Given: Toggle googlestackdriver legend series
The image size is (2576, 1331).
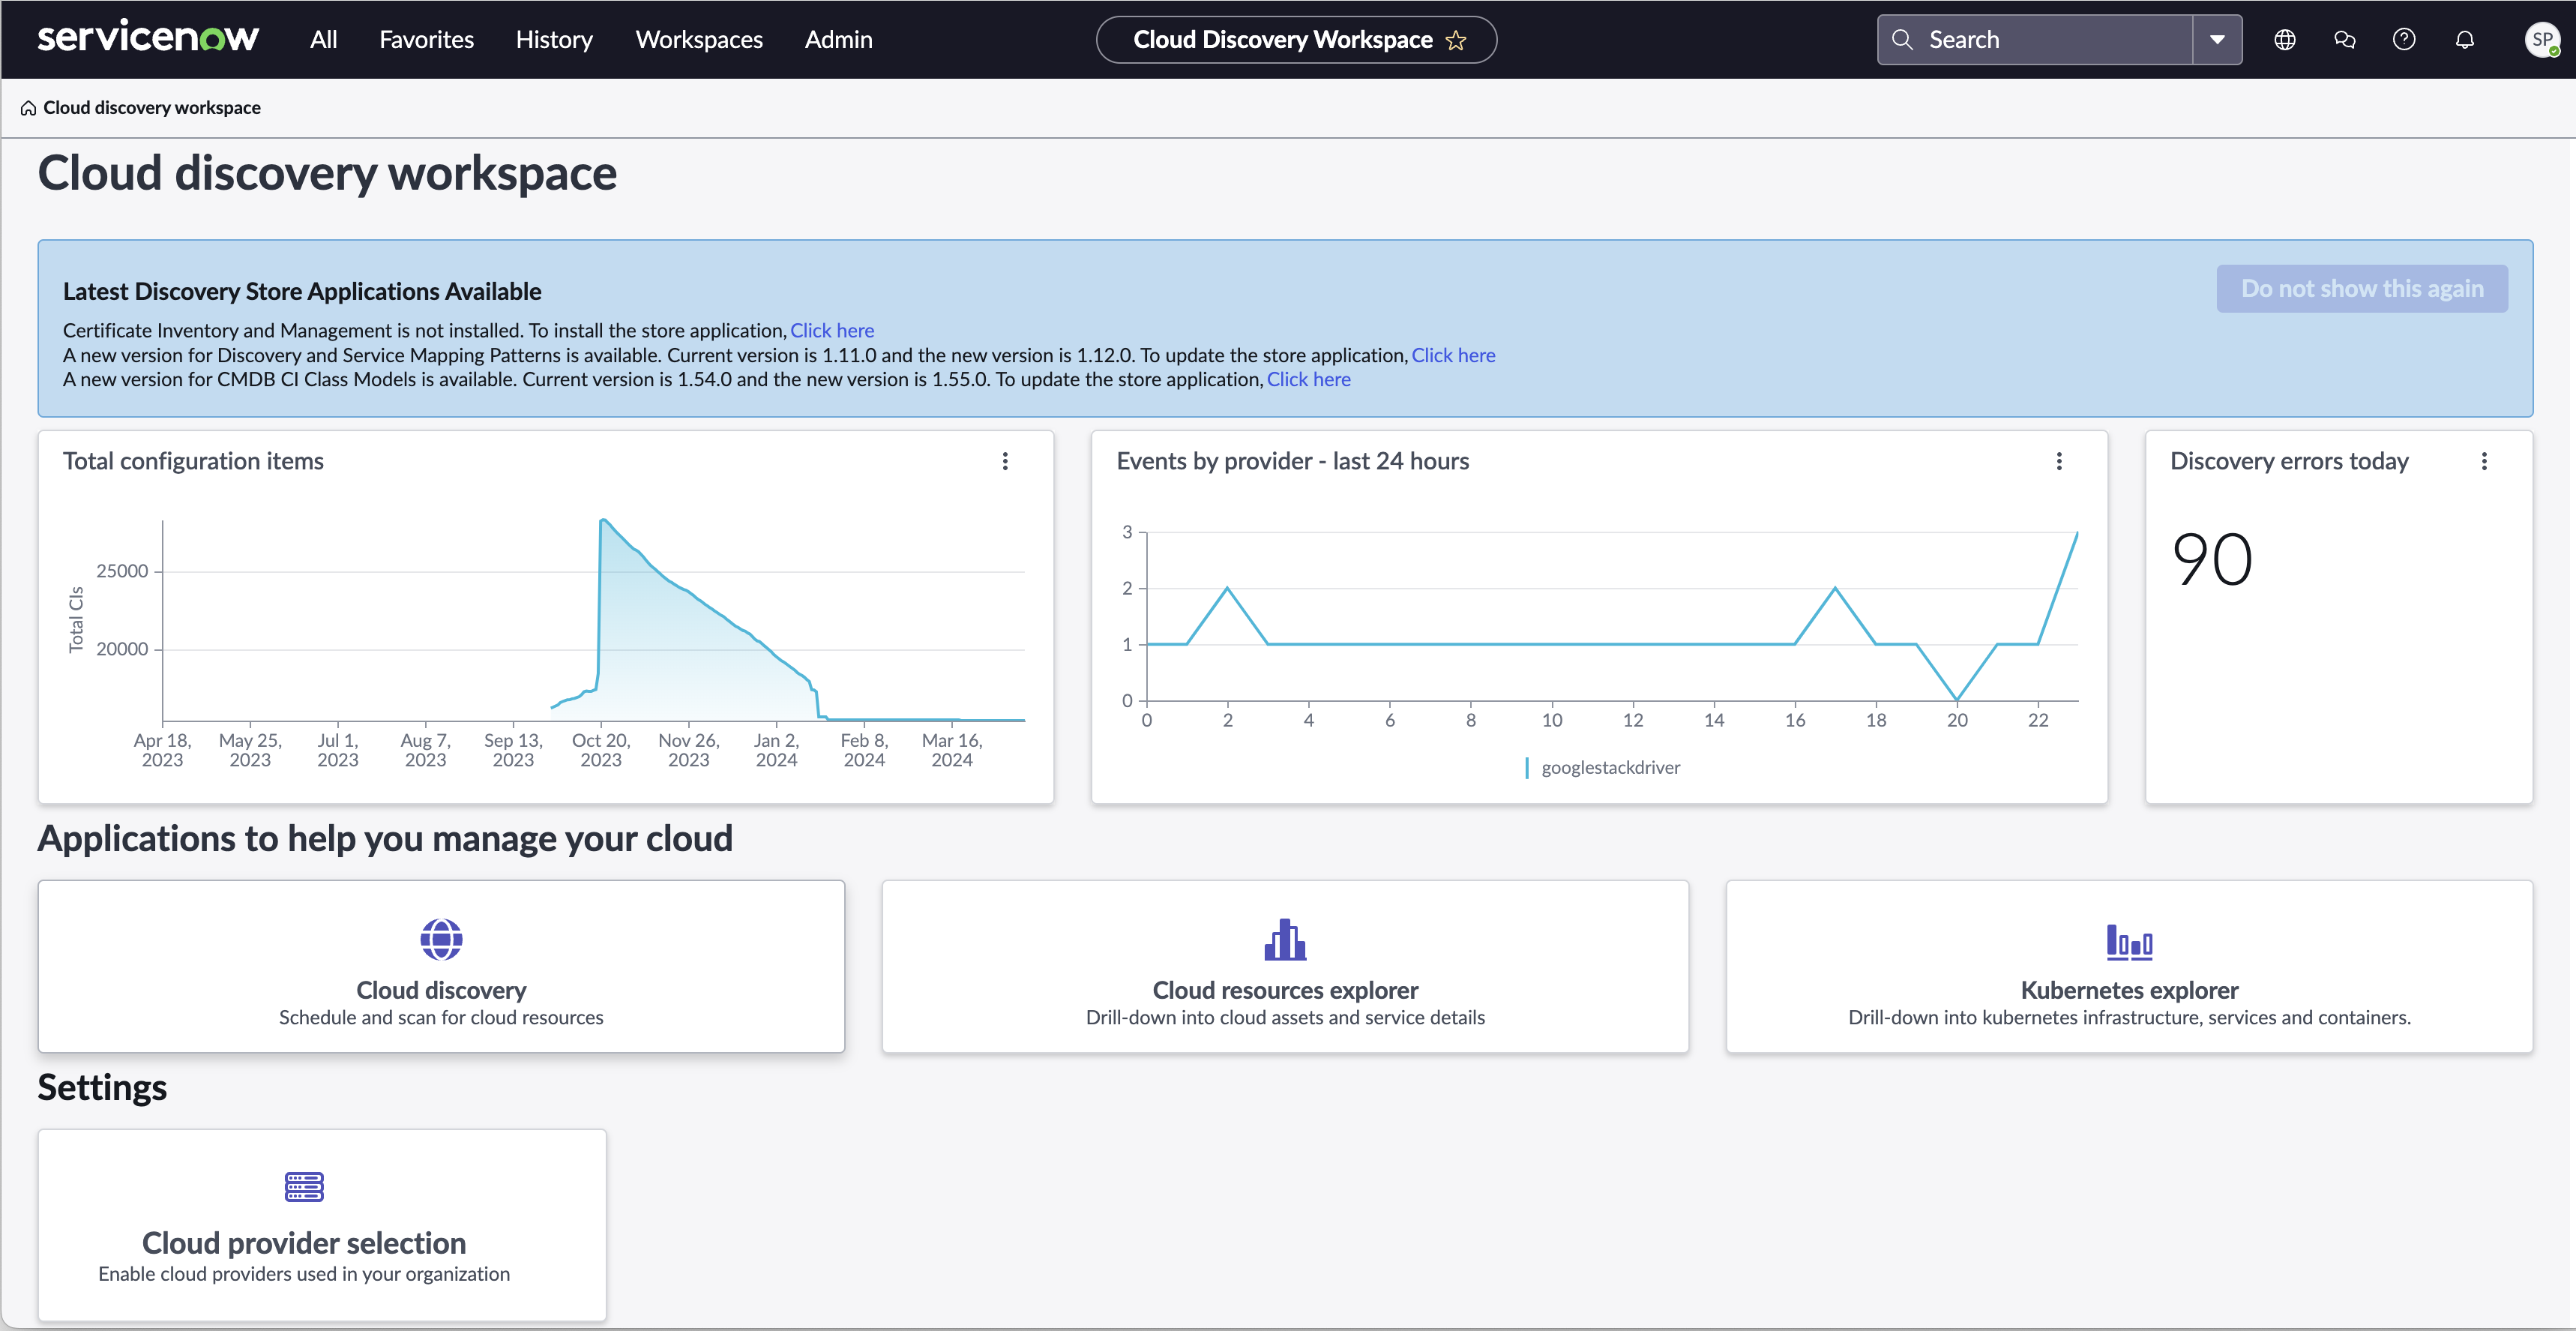Looking at the screenshot, I should 1602,768.
